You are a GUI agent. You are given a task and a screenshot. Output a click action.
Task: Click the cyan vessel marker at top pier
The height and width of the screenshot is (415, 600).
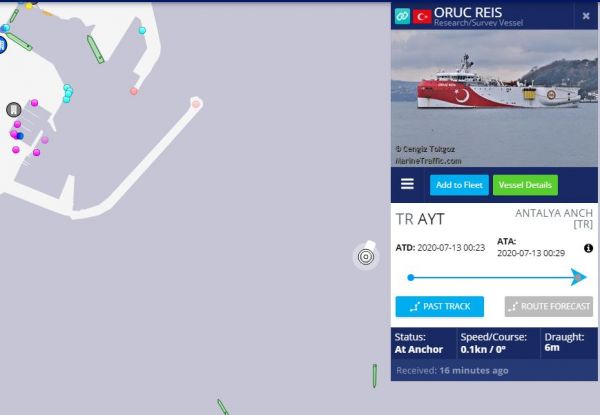tap(142, 31)
